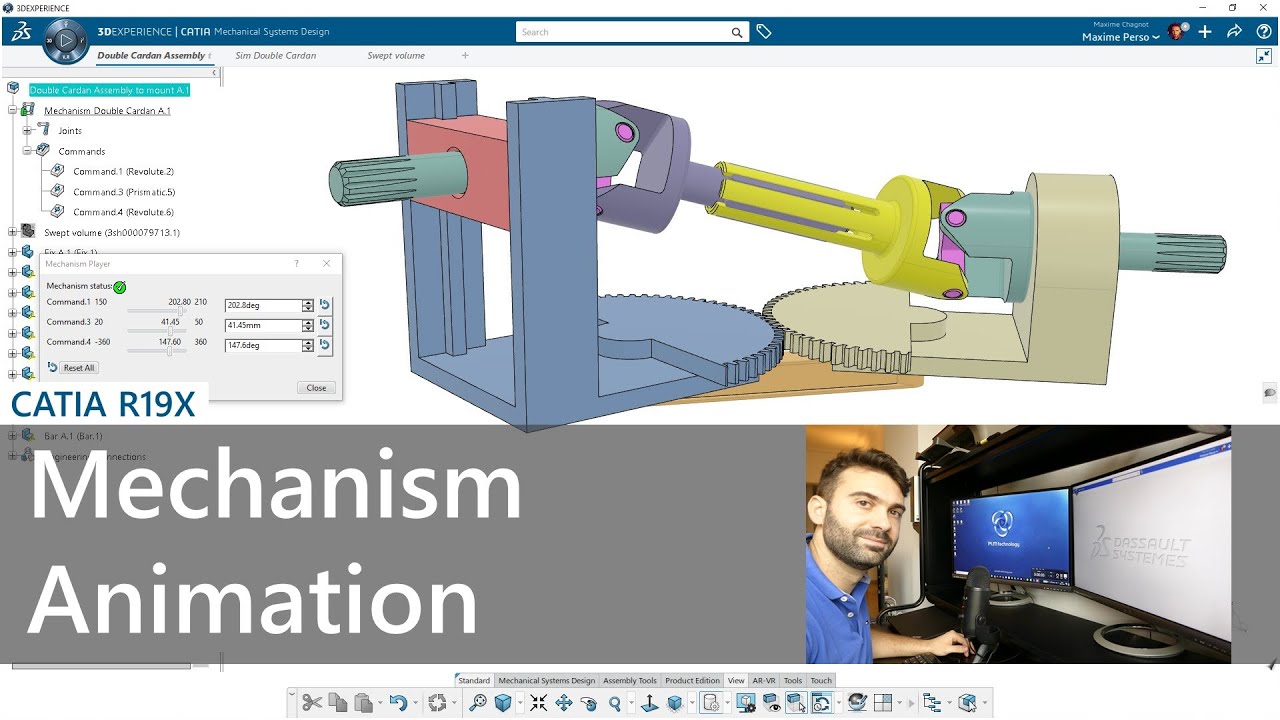Open the Paste options dropdown arrow

point(380,703)
